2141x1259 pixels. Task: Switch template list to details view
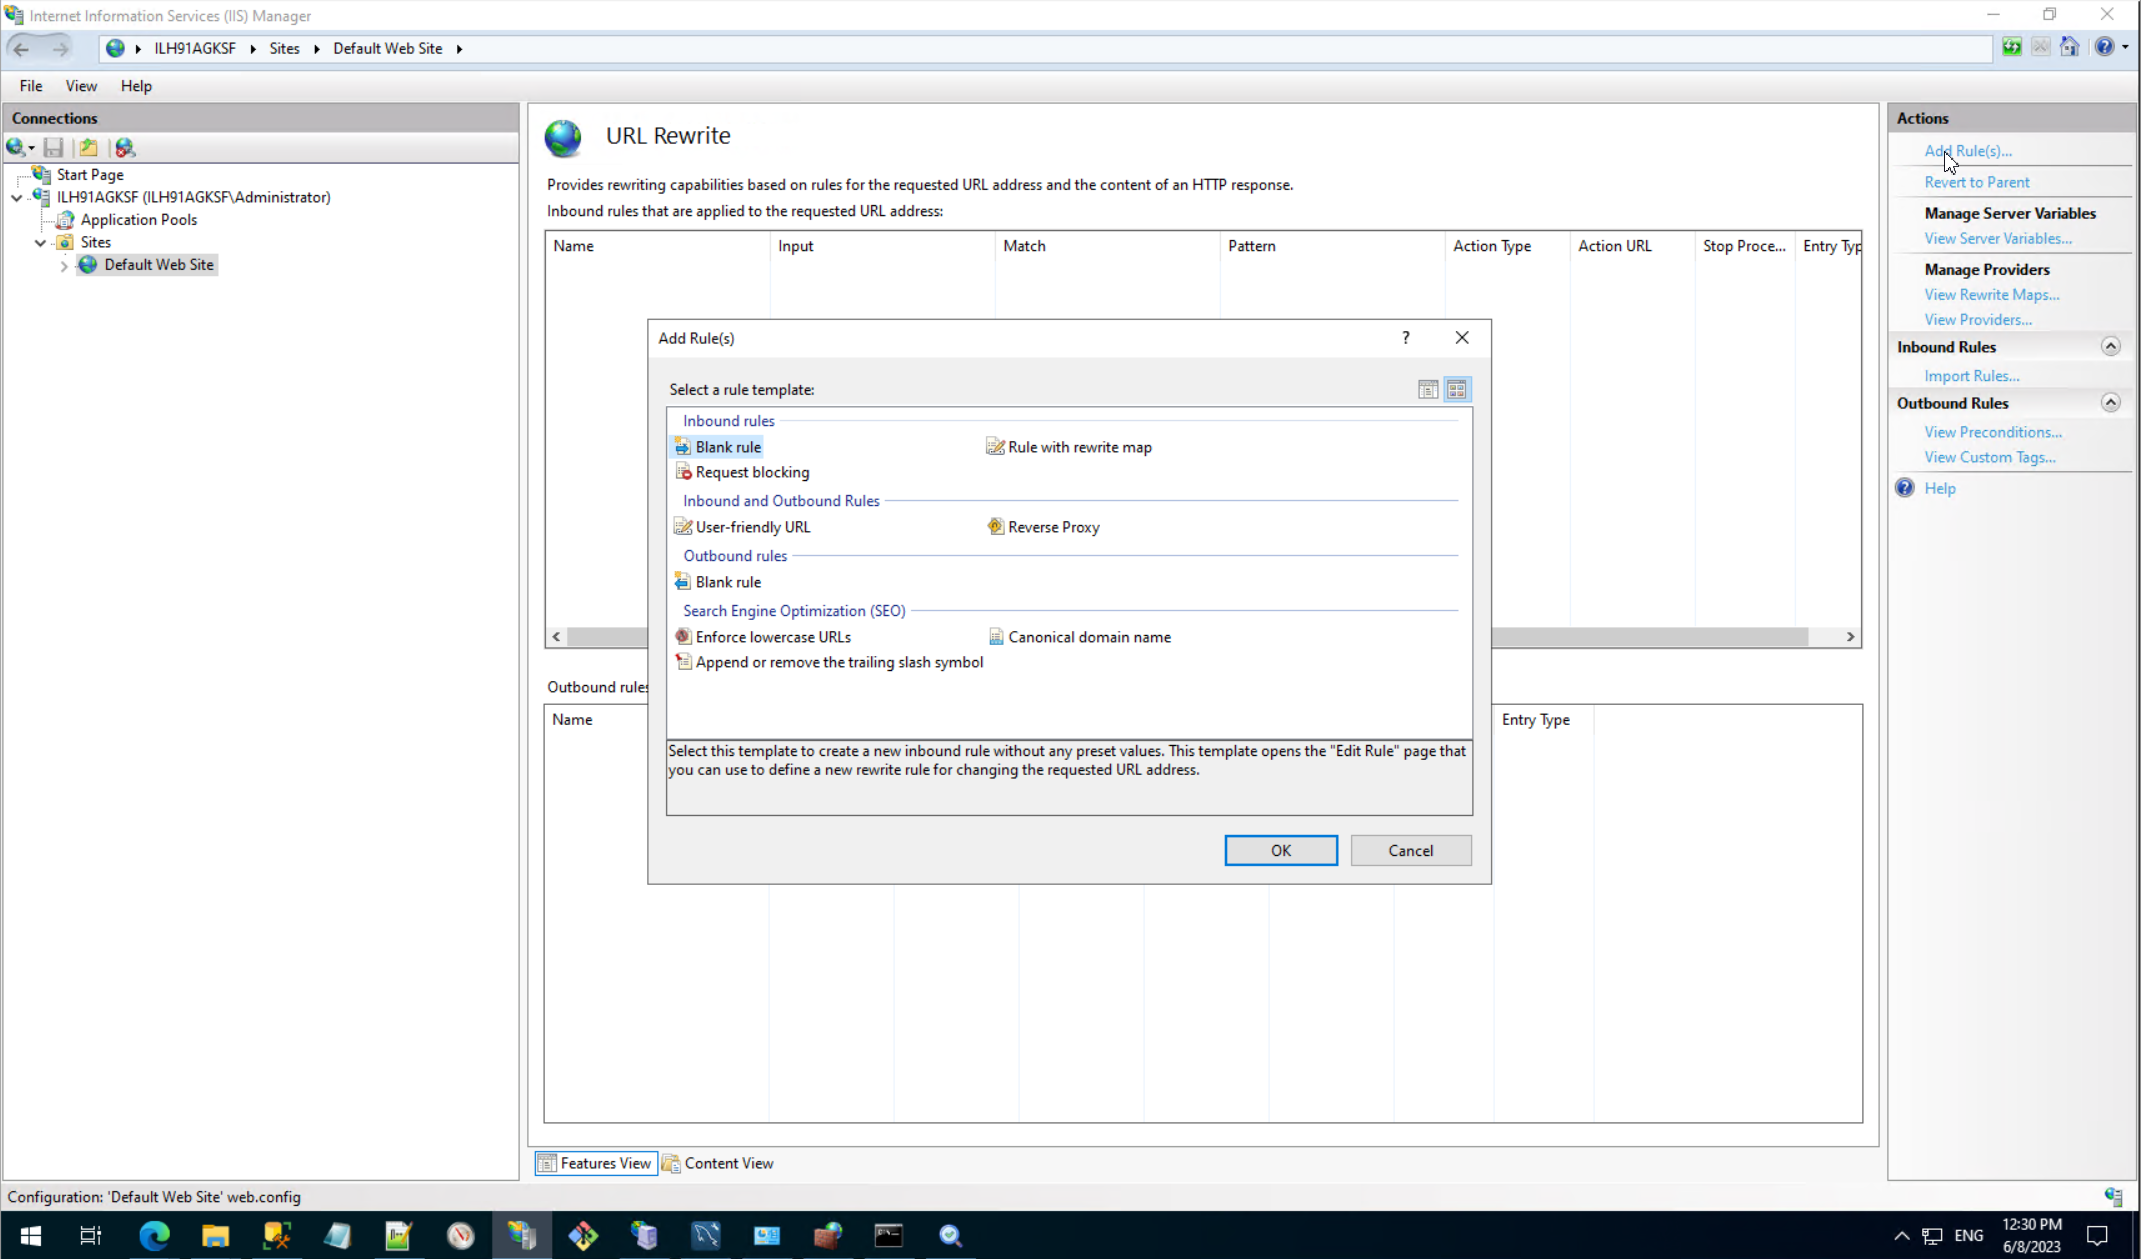coord(1427,390)
